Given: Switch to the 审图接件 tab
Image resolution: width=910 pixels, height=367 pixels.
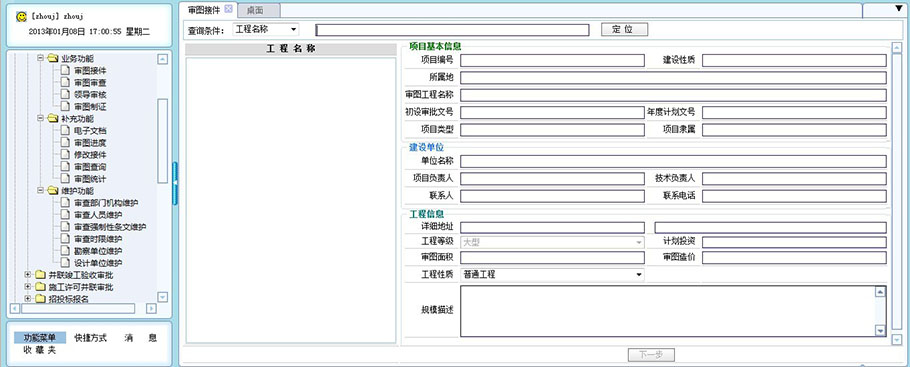Looking at the screenshot, I should [x=204, y=10].
